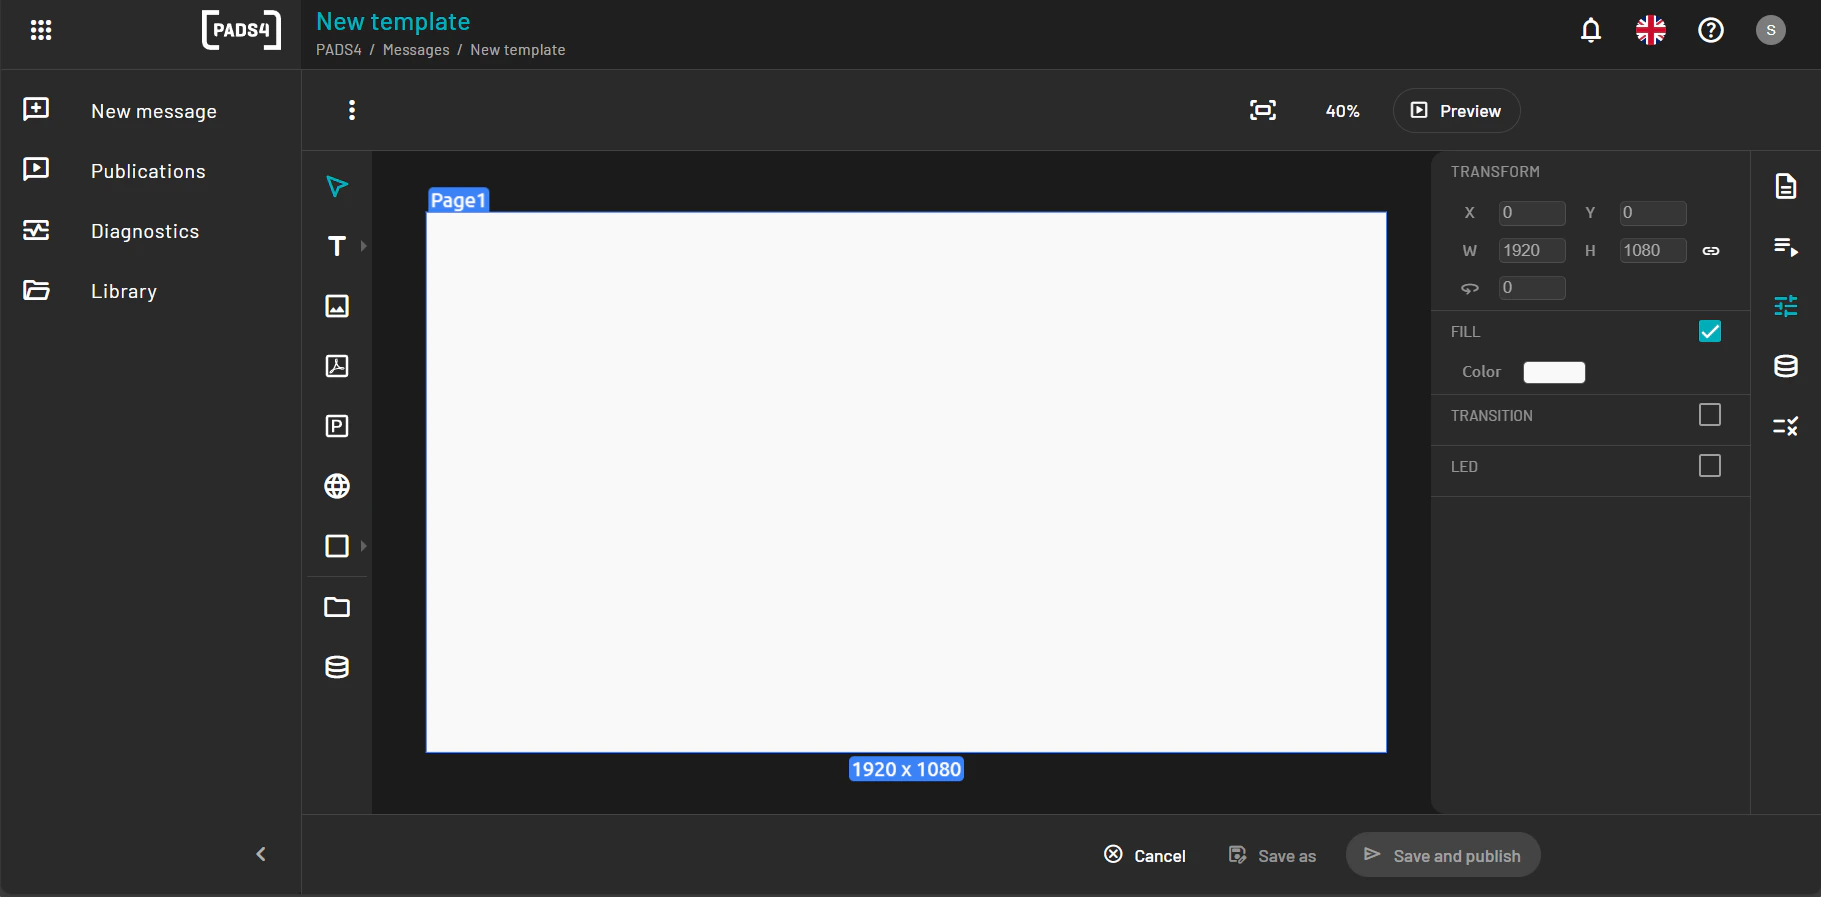Edit the X position field

[1532, 213]
